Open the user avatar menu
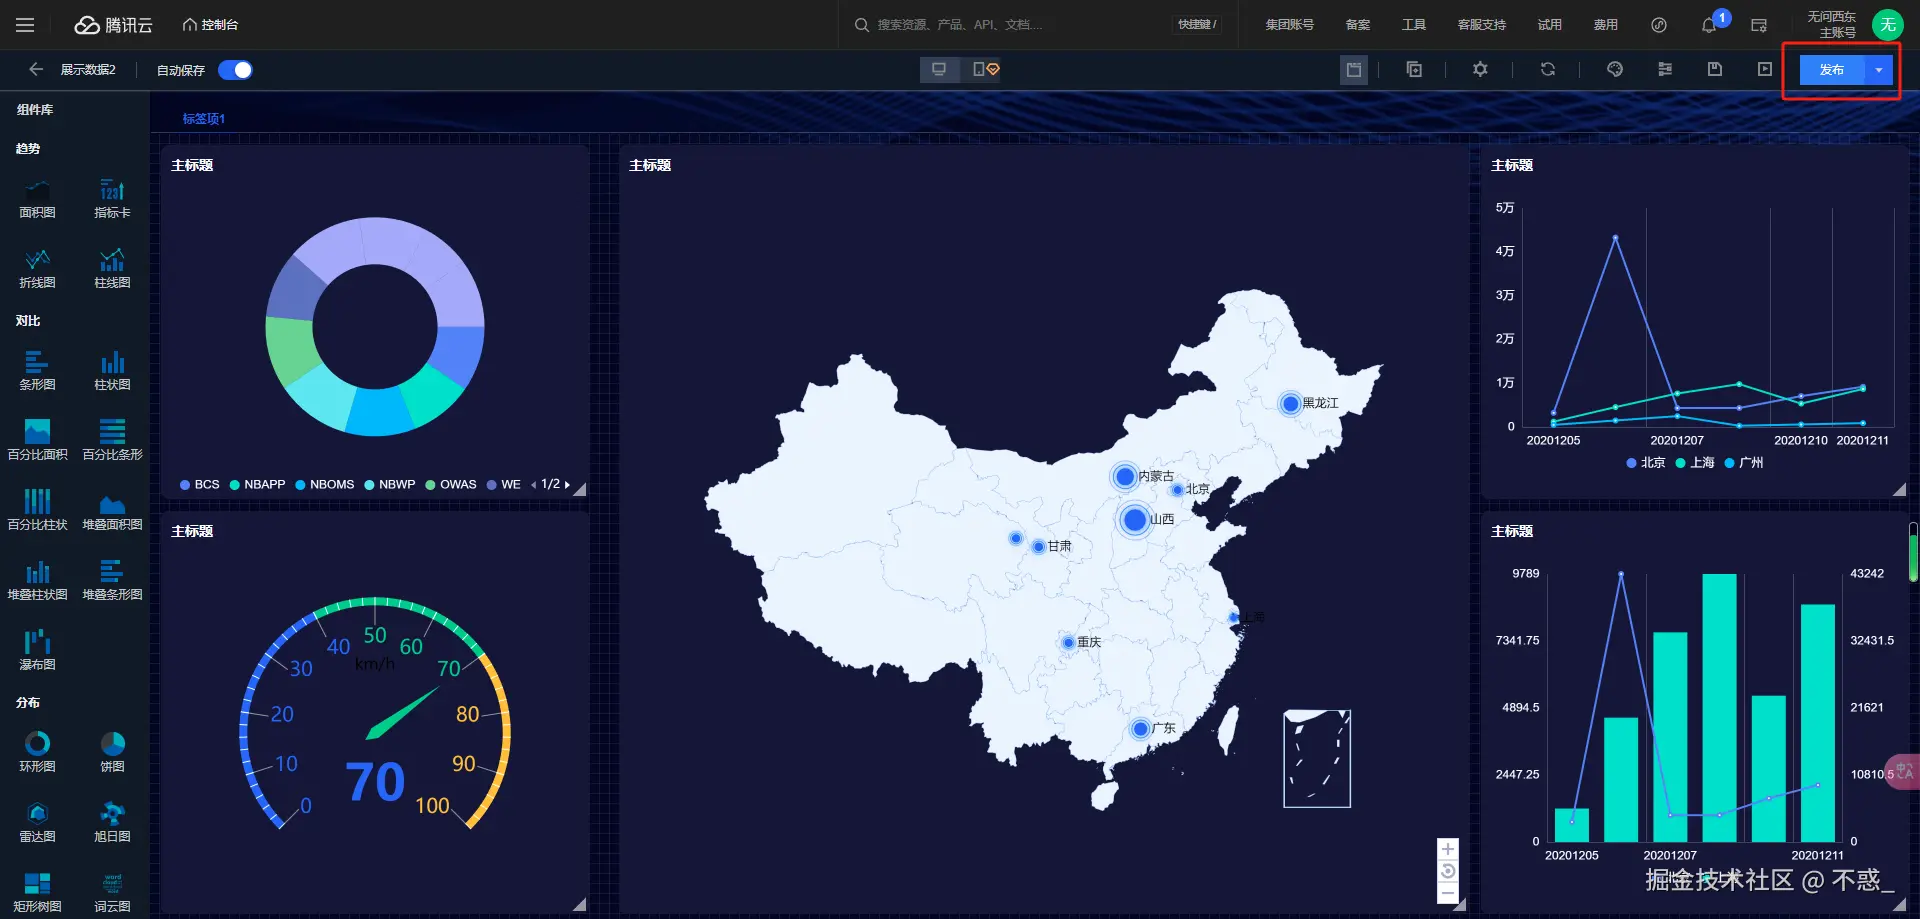Viewport: 1920px width, 919px height. (x=1887, y=25)
